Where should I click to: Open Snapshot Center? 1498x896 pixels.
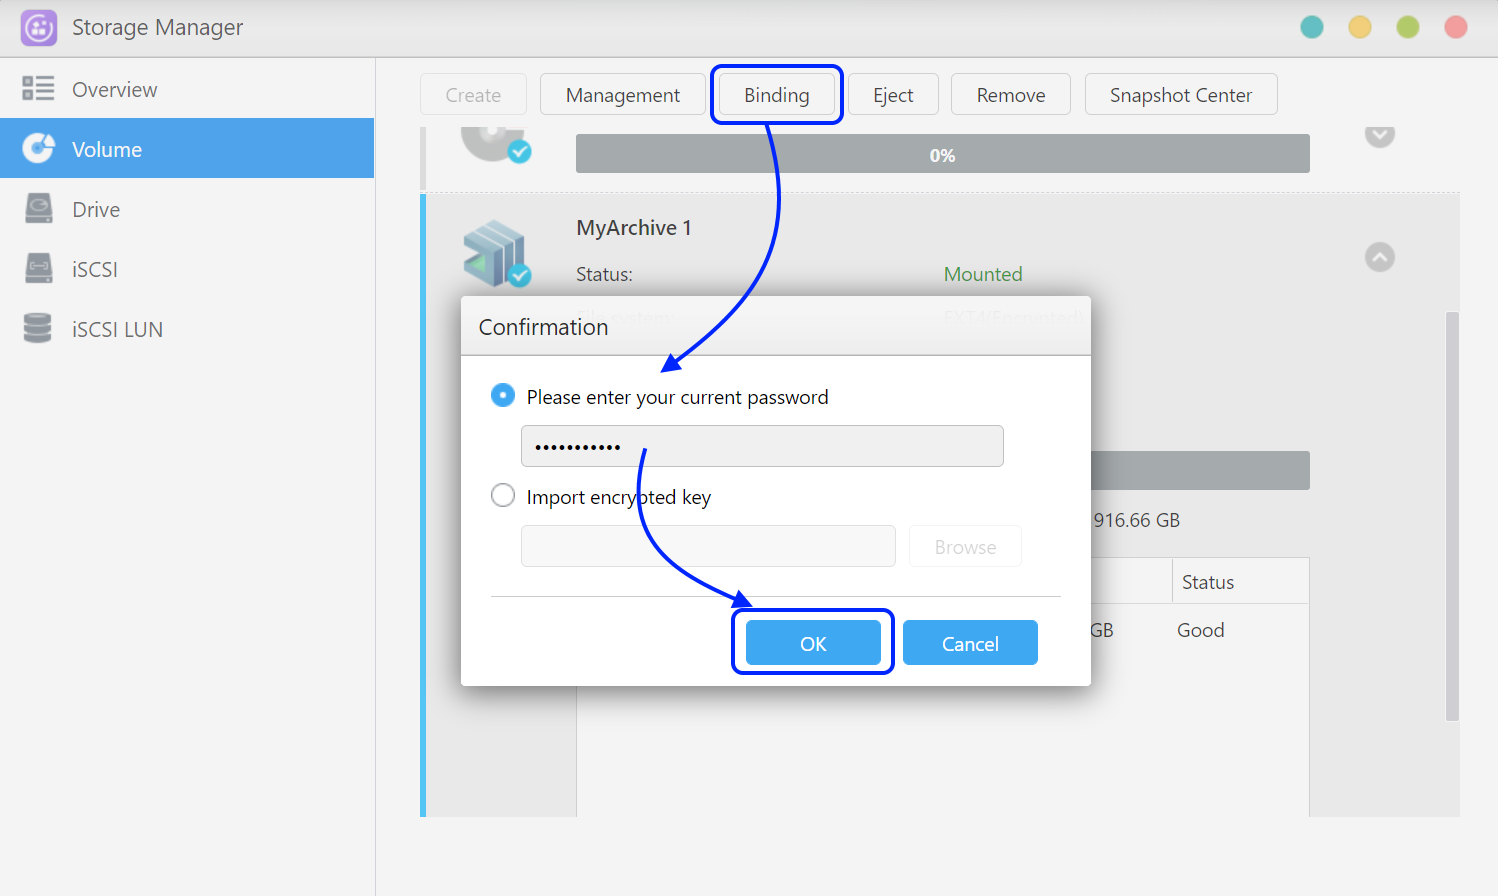pos(1180,95)
